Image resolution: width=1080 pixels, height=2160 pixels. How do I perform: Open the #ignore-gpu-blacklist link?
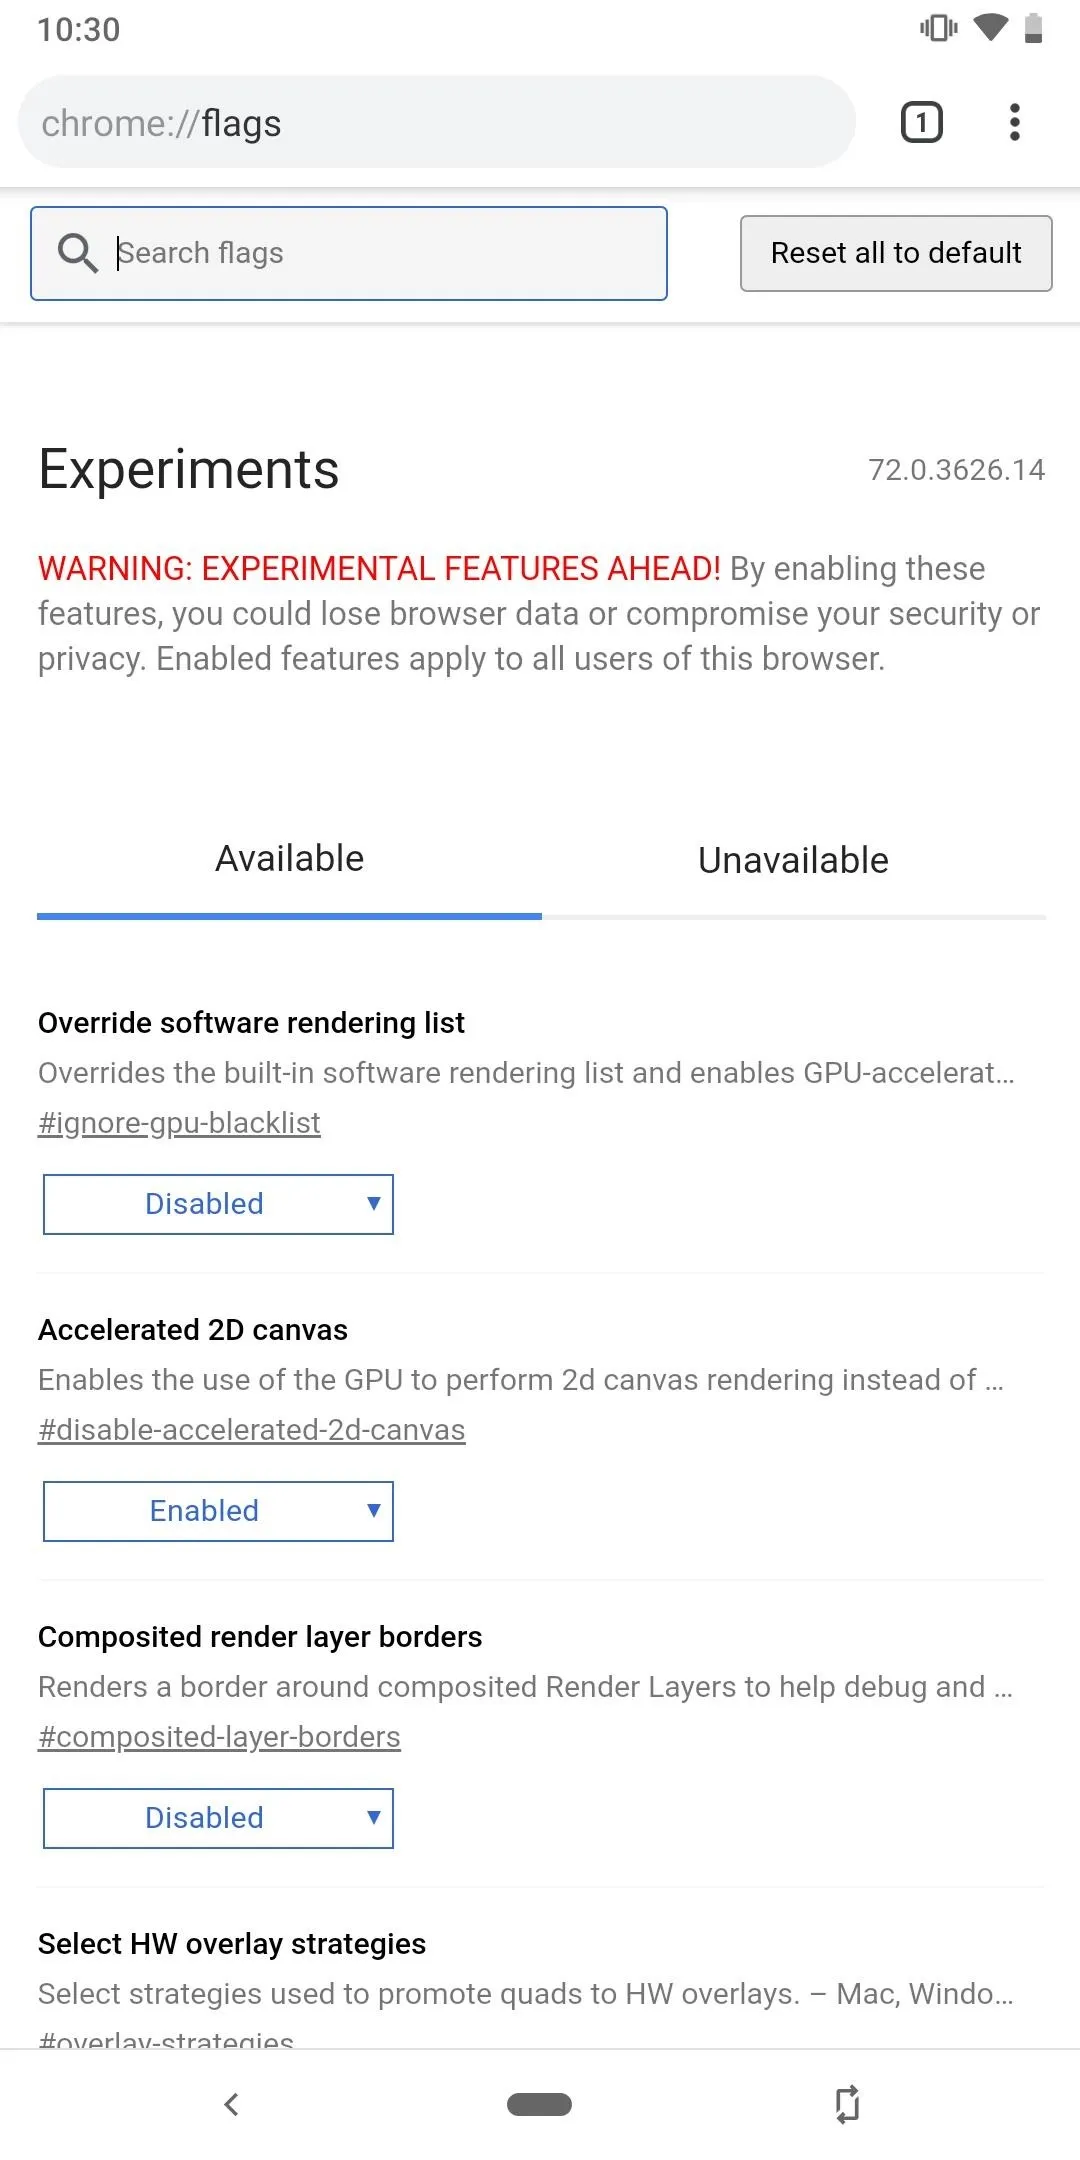179,1123
